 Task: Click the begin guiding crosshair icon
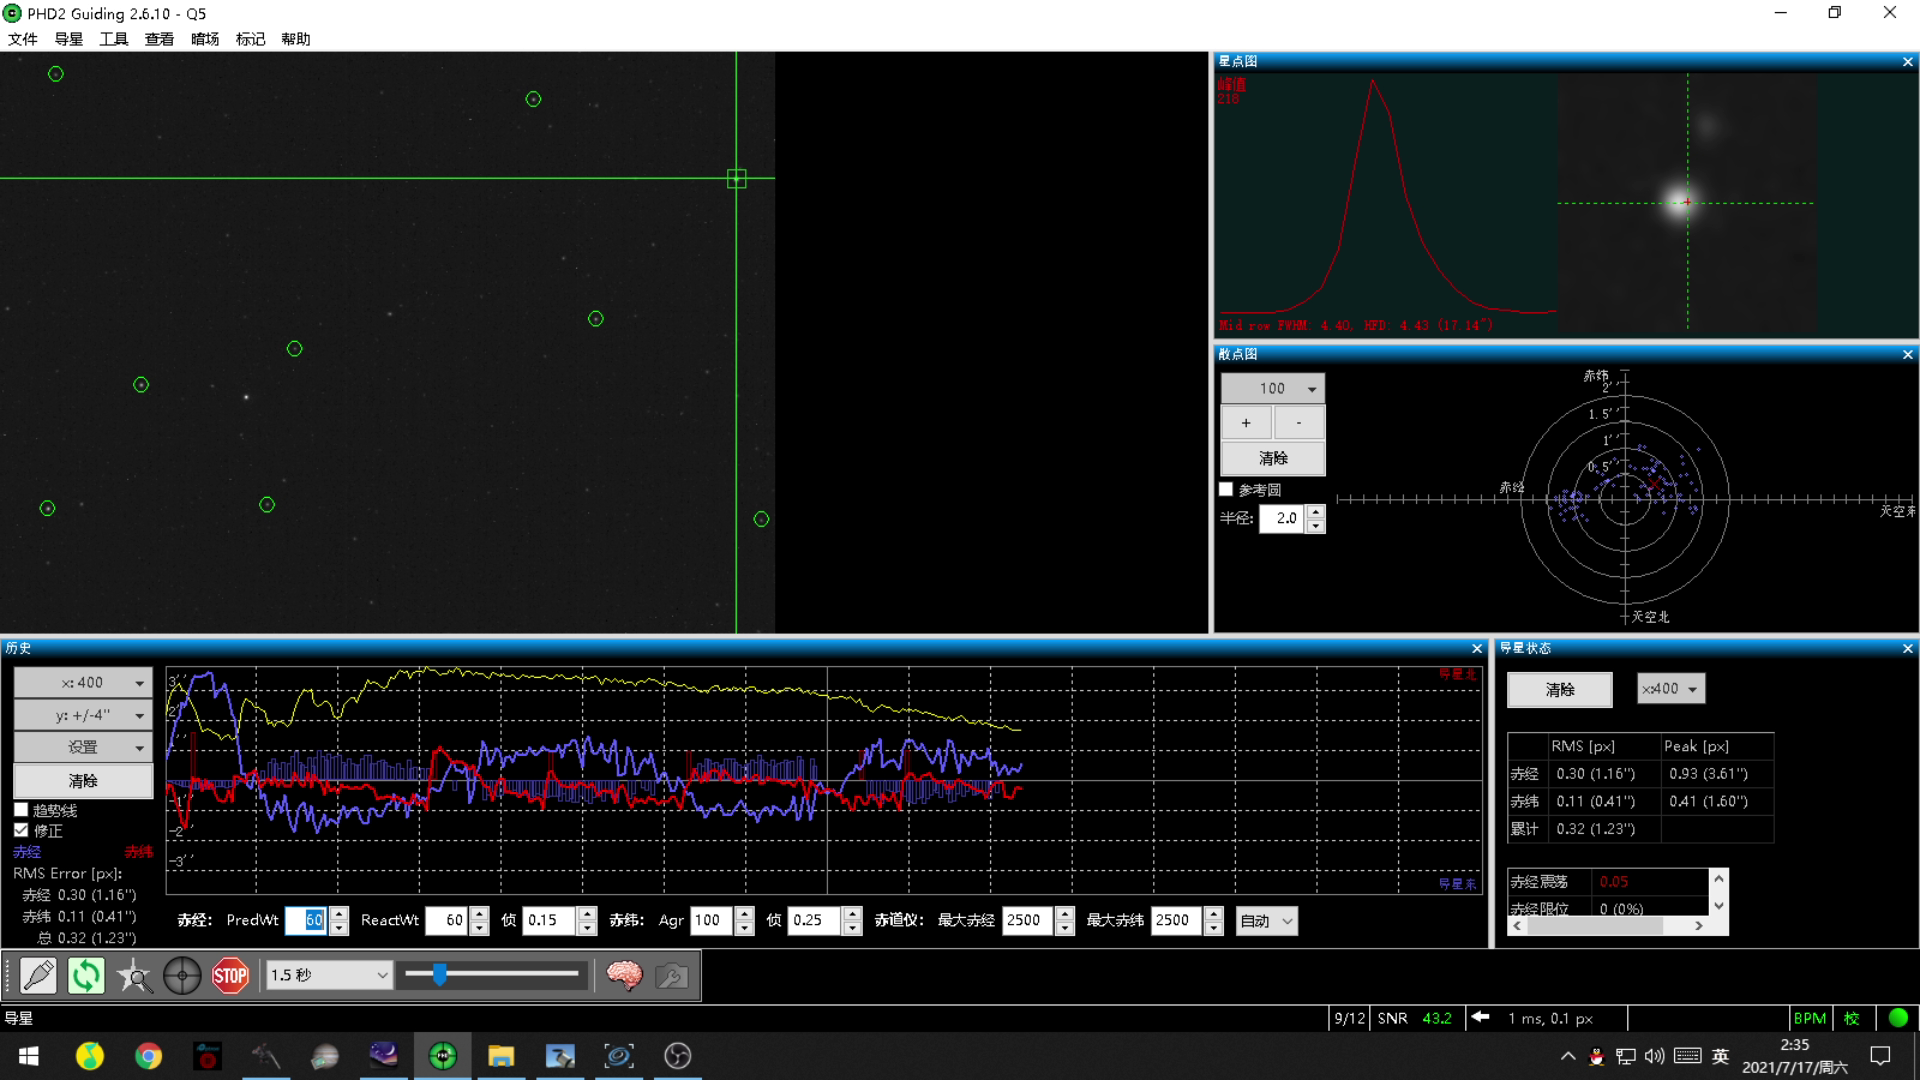tap(182, 975)
